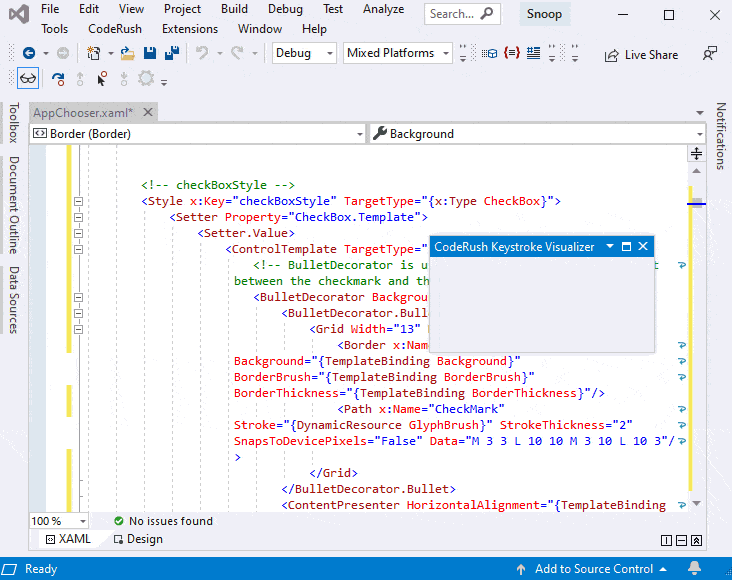Screen dimensions: 732x580
Task: Open file using the folder icon
Action: click(127, 53)
